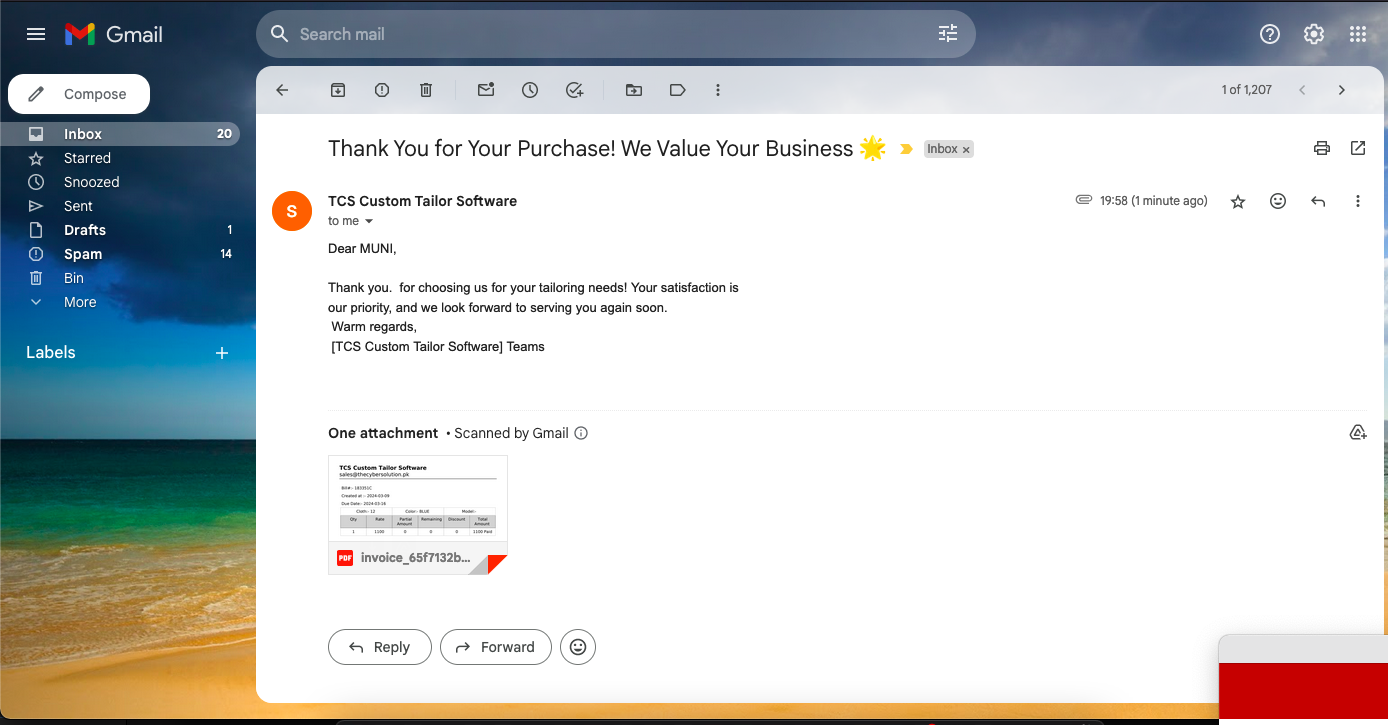Move the email to a folder
This screenshot has width=1388, height=725.
coord(633,90)
